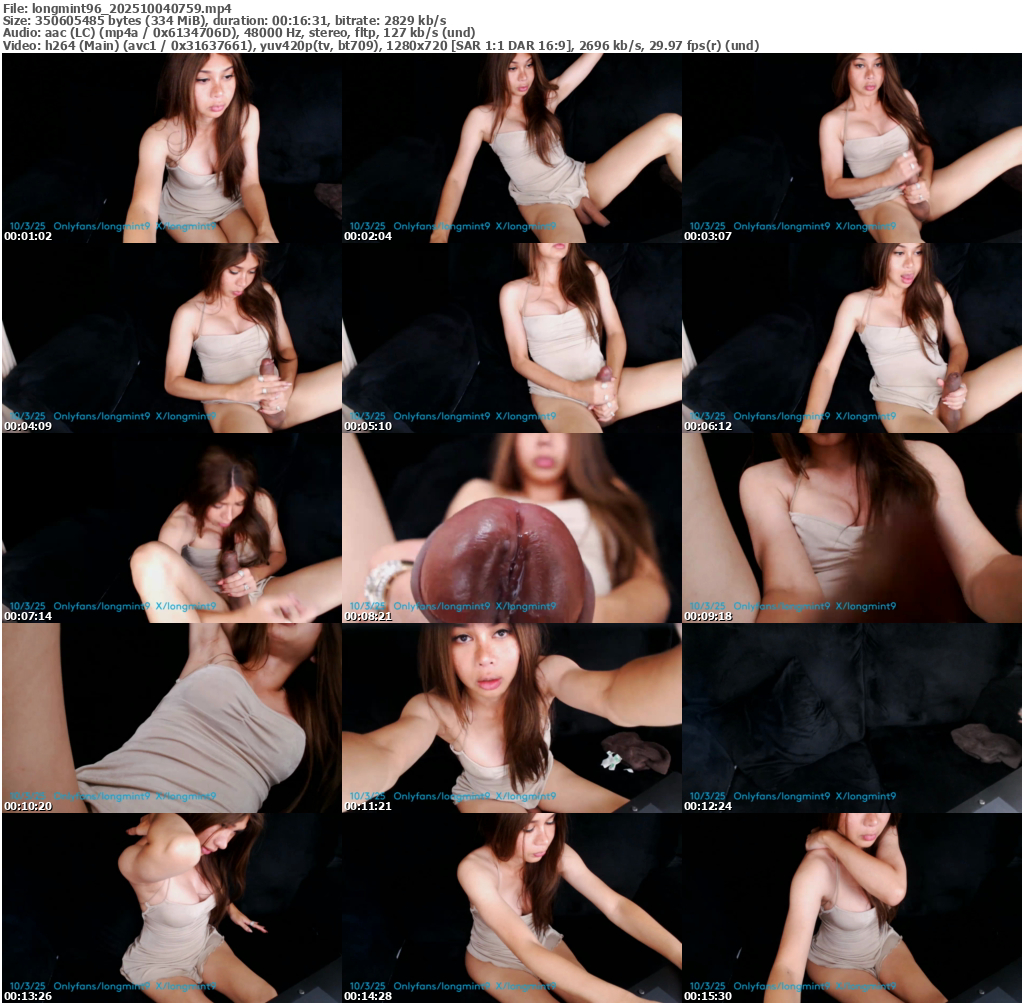1024x1003 pixels.
Task: Choose the thumbnail labeled 00:10:20
Action: 171,717
